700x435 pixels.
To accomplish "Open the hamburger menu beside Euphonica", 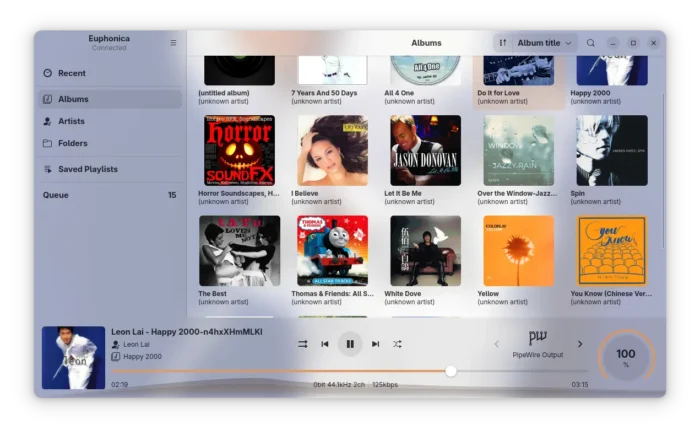I will point(173,43).
